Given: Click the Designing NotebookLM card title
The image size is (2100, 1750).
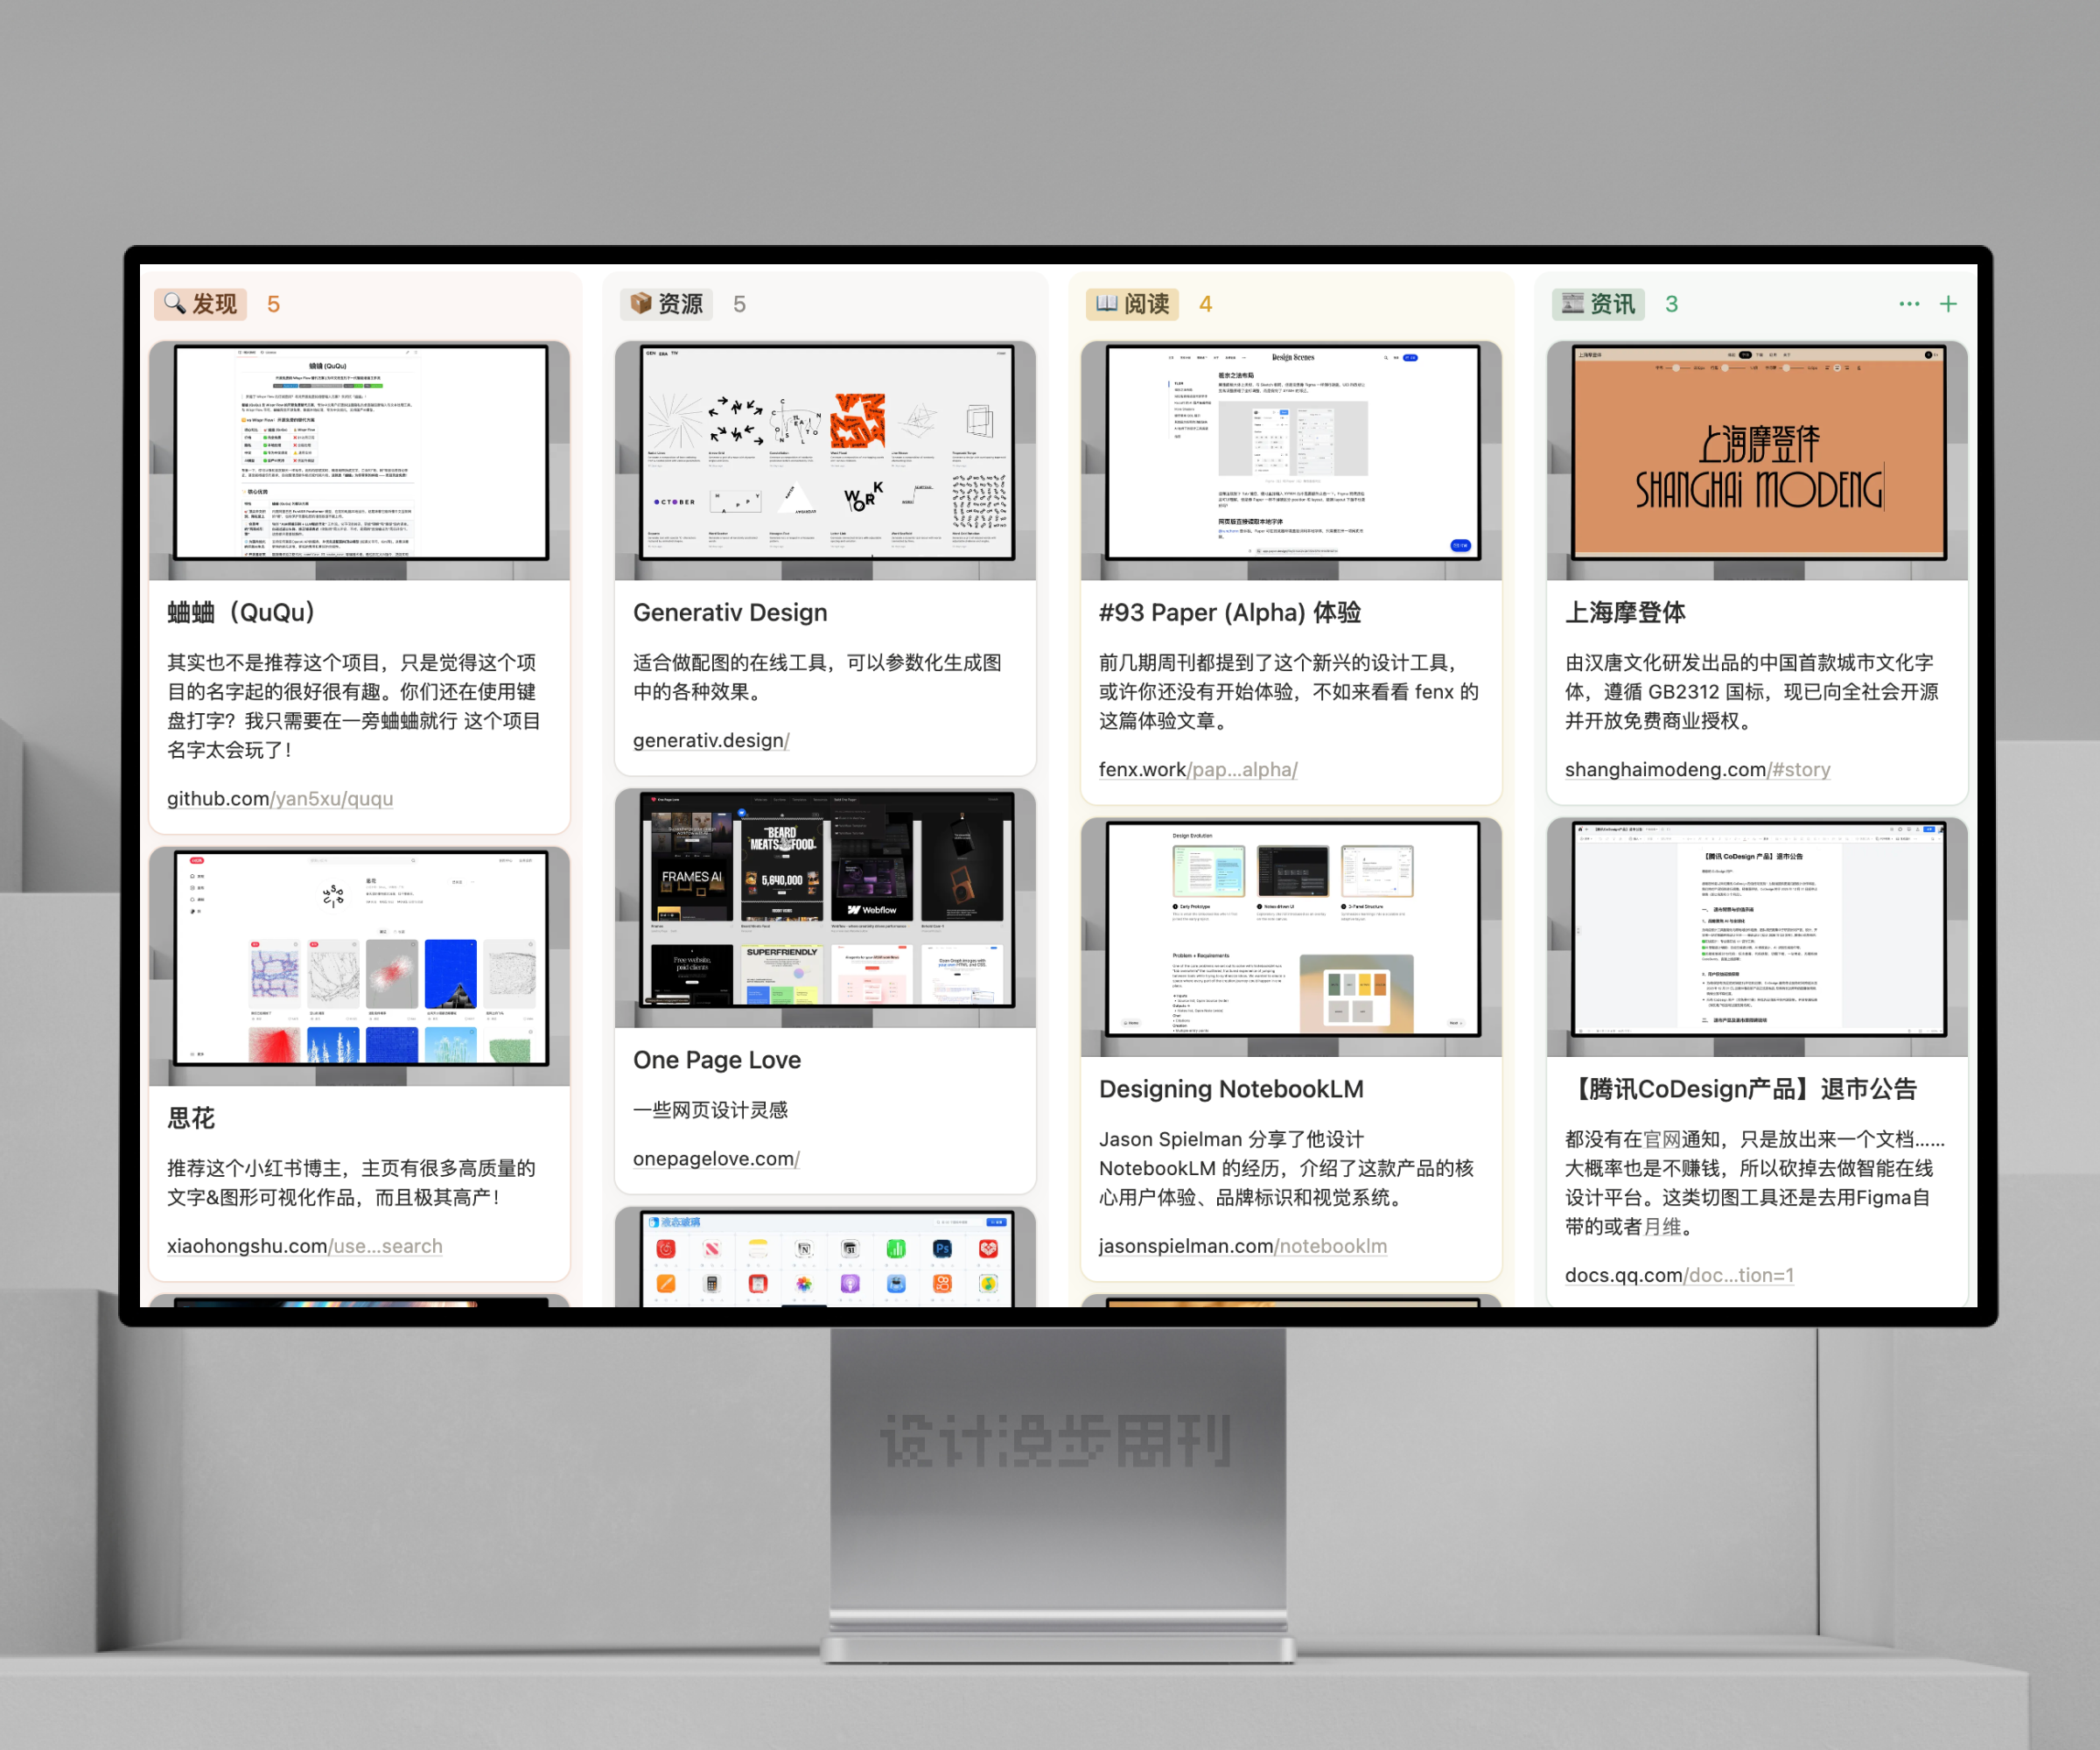Looking at the screenshot, I should [1231, 1089].
